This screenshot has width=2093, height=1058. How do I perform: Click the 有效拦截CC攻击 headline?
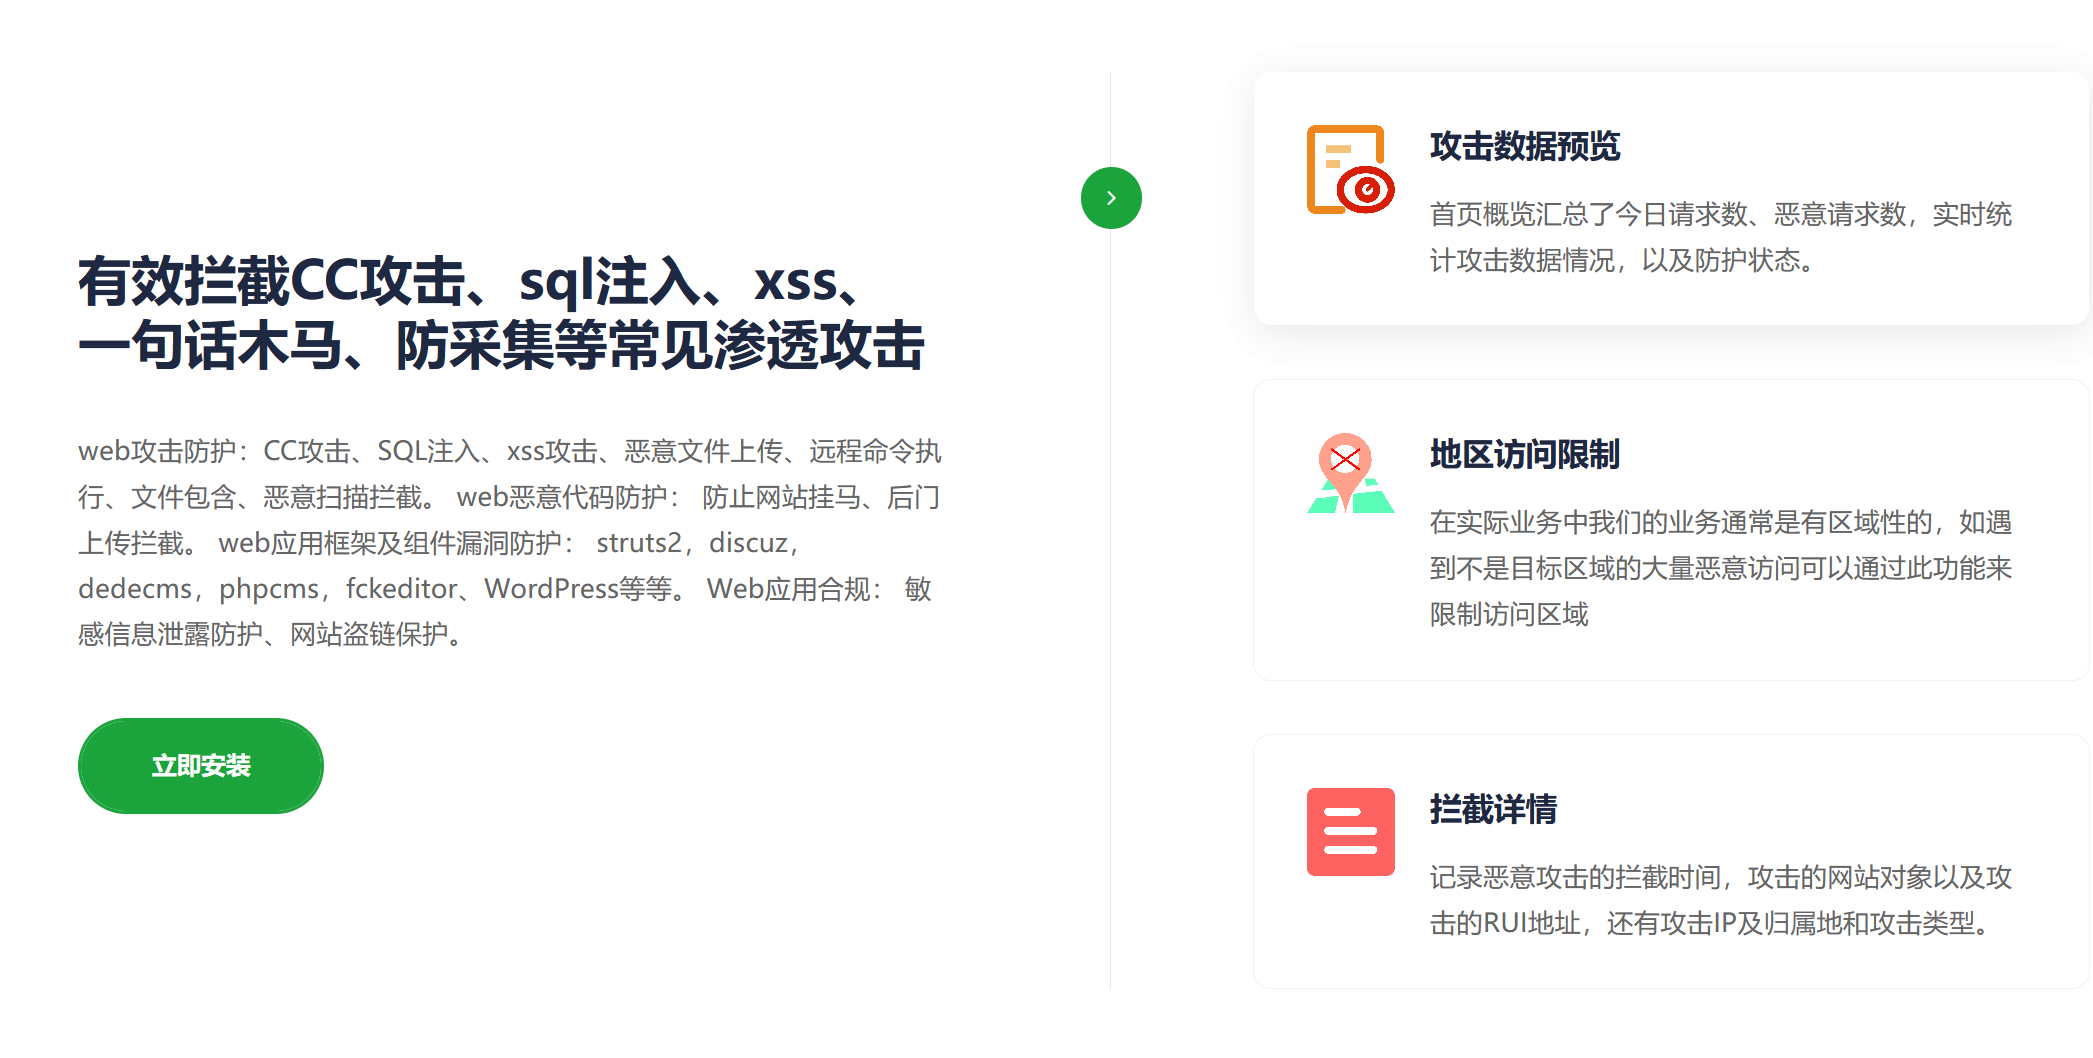[x=502, y=313]
